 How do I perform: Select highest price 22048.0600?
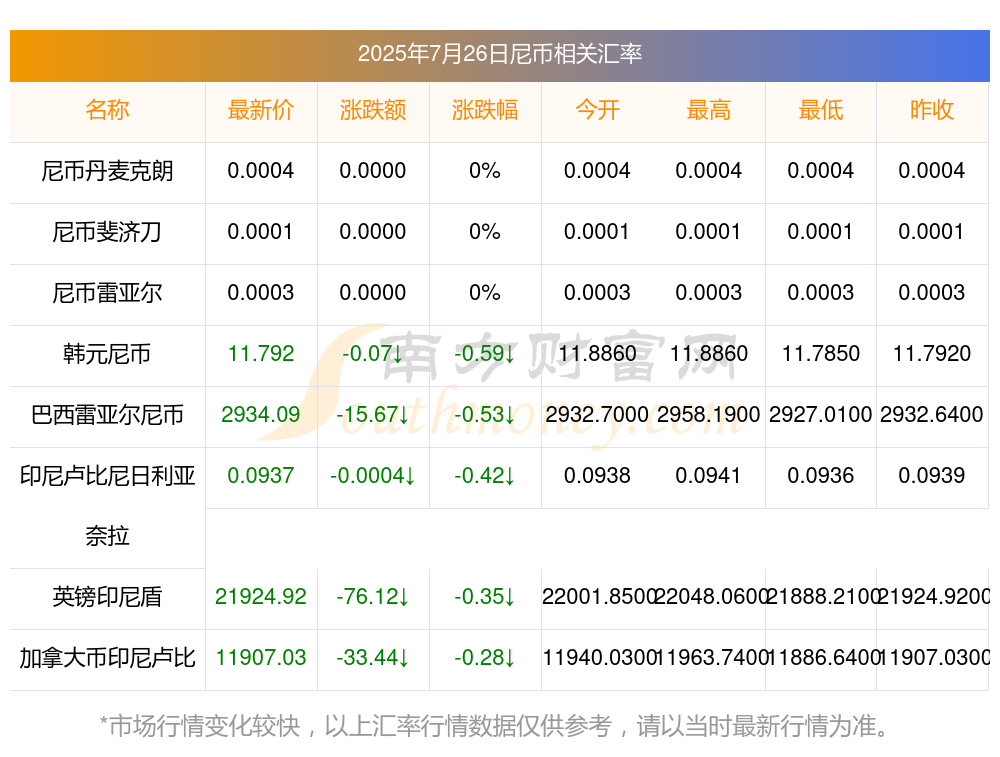710,597
